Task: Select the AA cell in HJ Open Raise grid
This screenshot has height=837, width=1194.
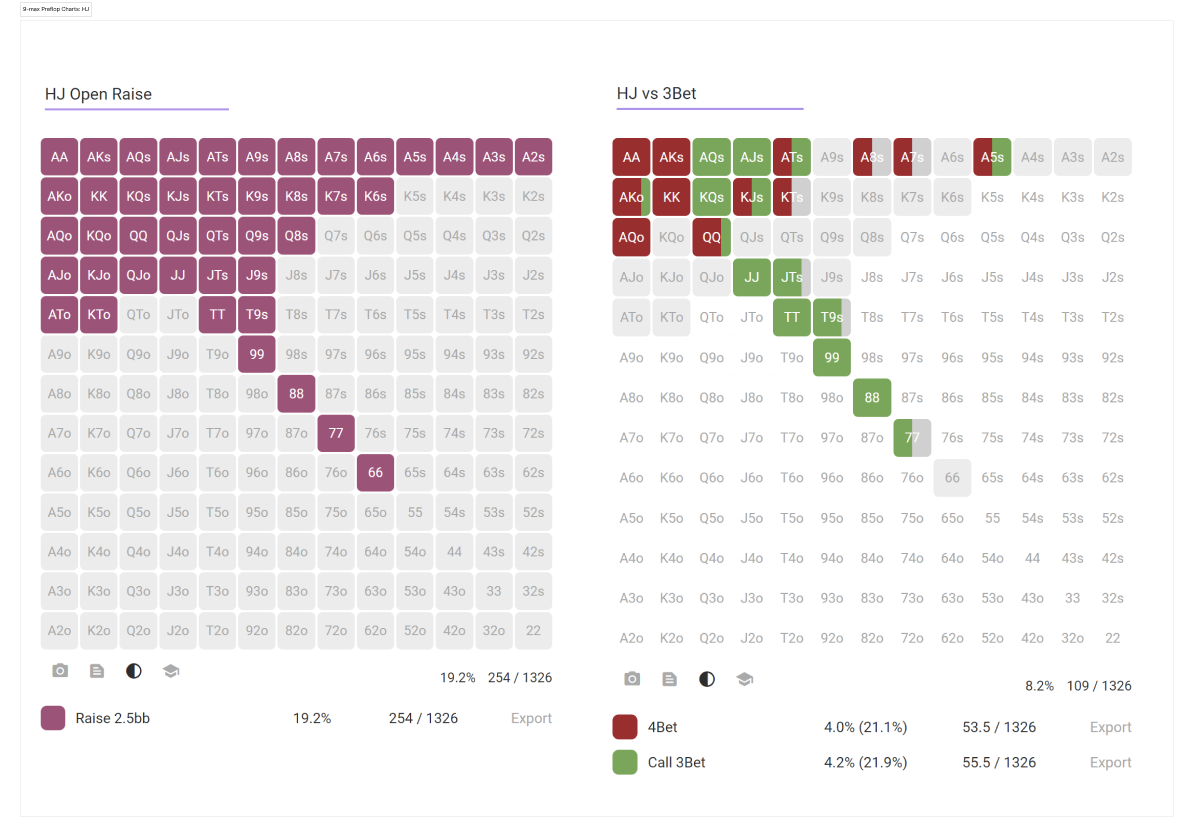Action: [x=59, y=157]
